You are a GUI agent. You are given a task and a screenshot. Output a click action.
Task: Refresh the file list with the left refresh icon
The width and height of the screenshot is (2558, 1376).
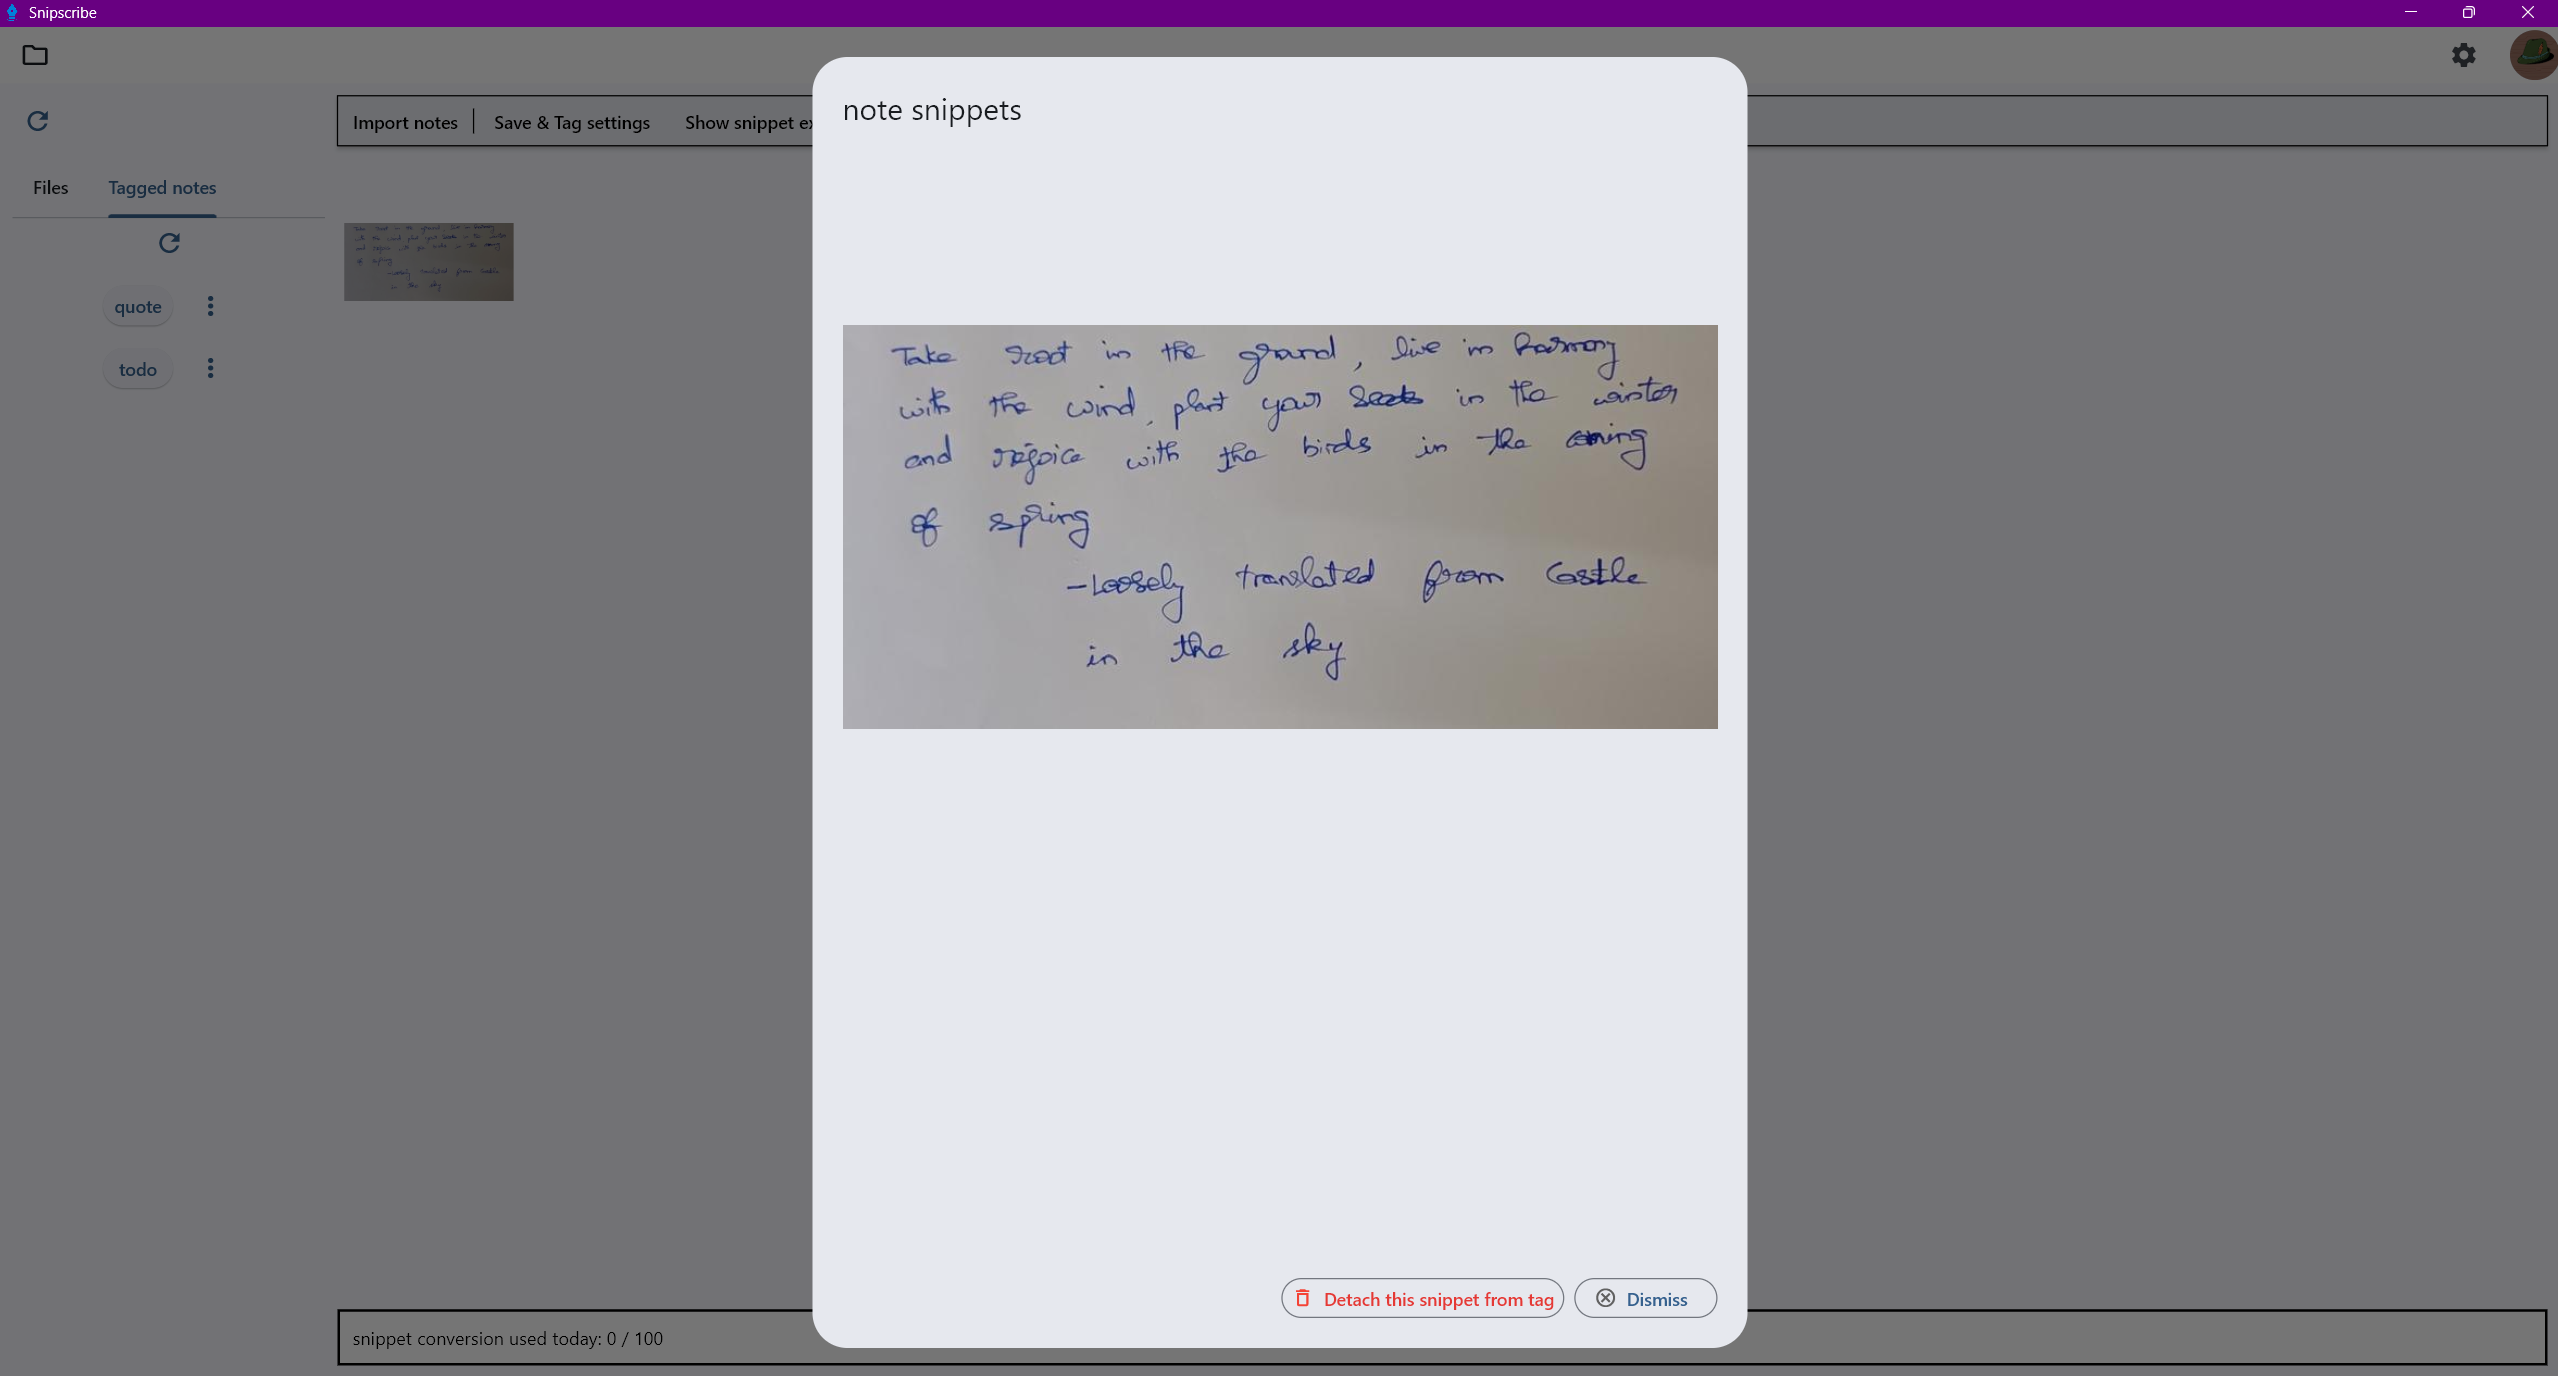point(38,121)
